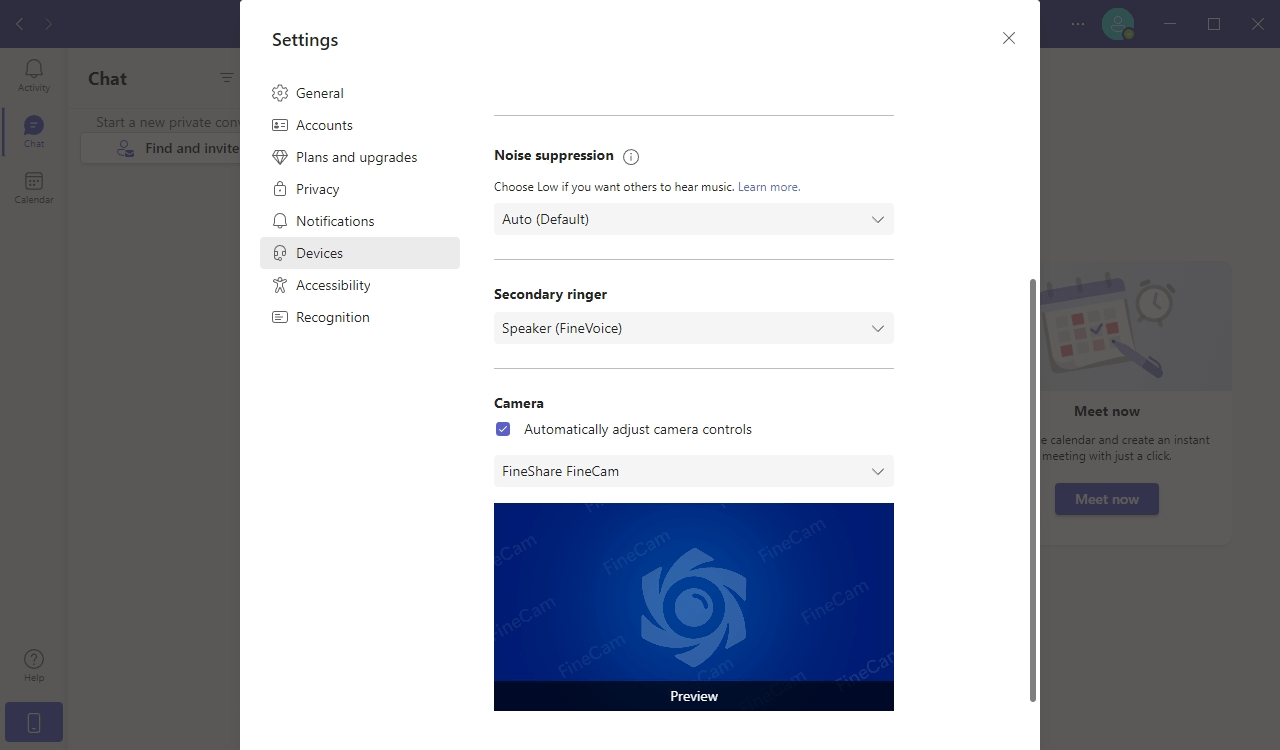The height and width of the screenshot is (750, 1280).
Task: Select the Devices settings section
Action: coord(360,253)
